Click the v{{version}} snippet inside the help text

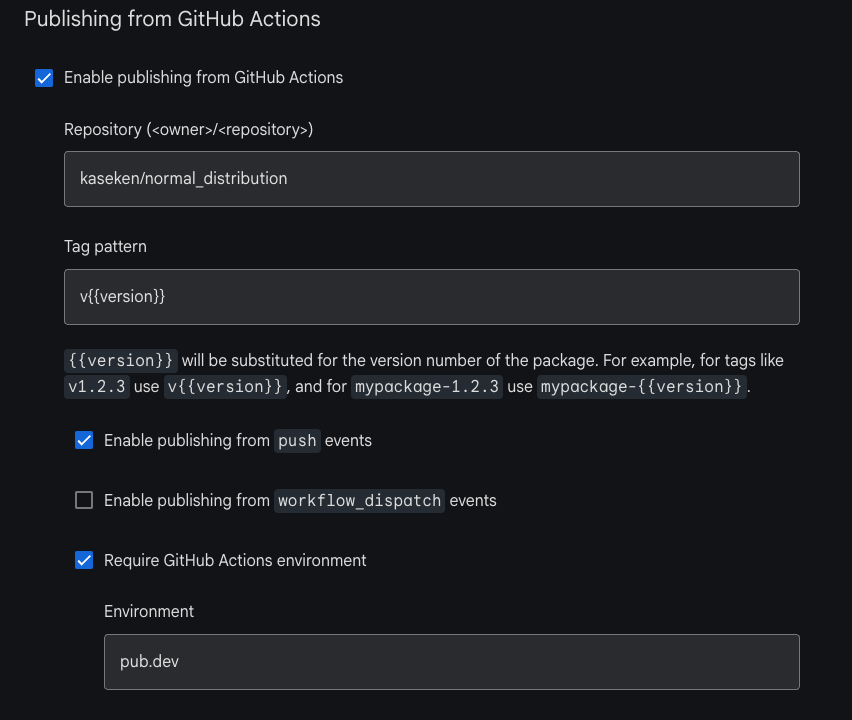225,386
